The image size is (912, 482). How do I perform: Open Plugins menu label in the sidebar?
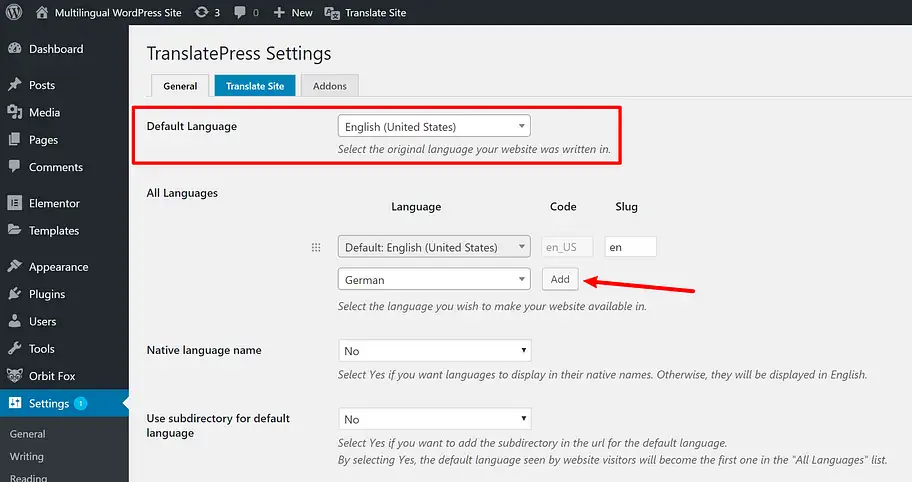pos(47,294)
